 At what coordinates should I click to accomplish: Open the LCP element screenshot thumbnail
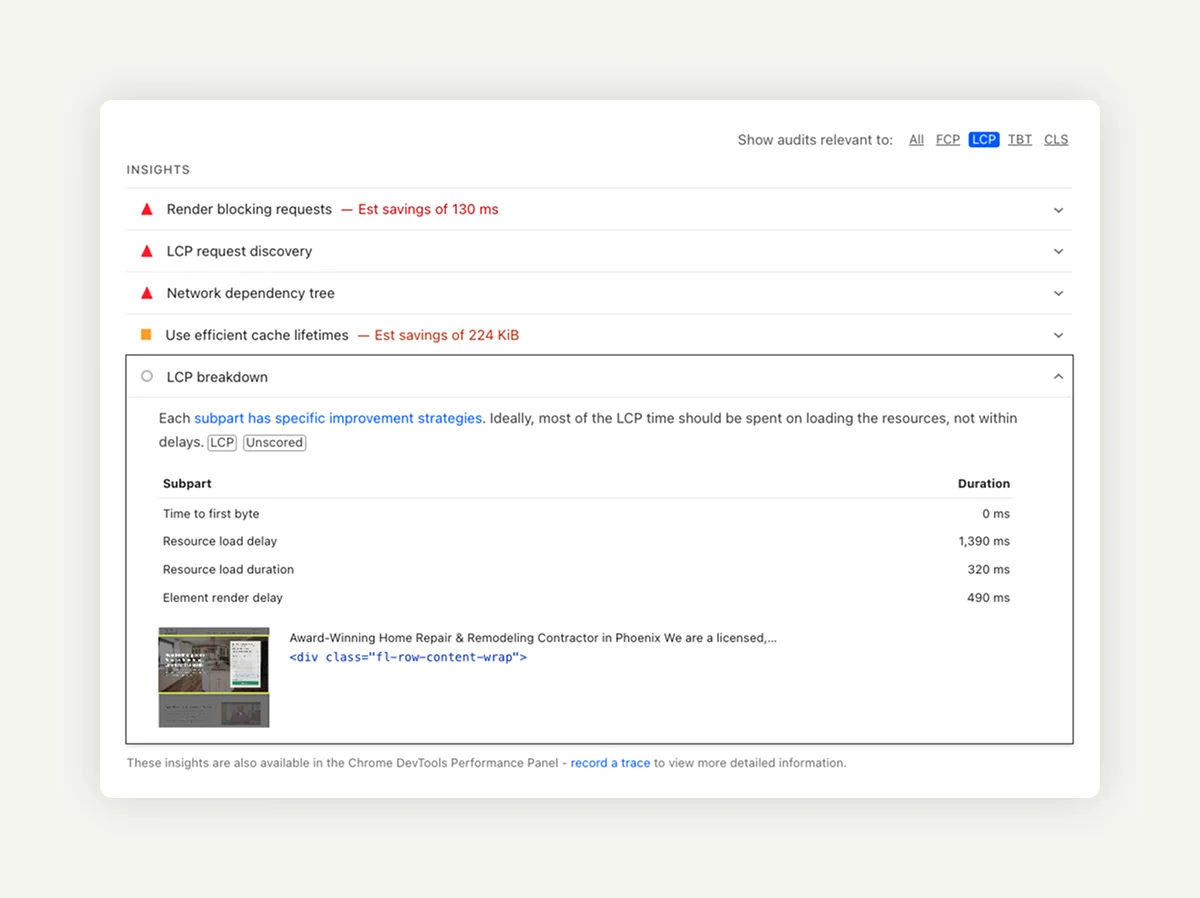coord(214,677)
